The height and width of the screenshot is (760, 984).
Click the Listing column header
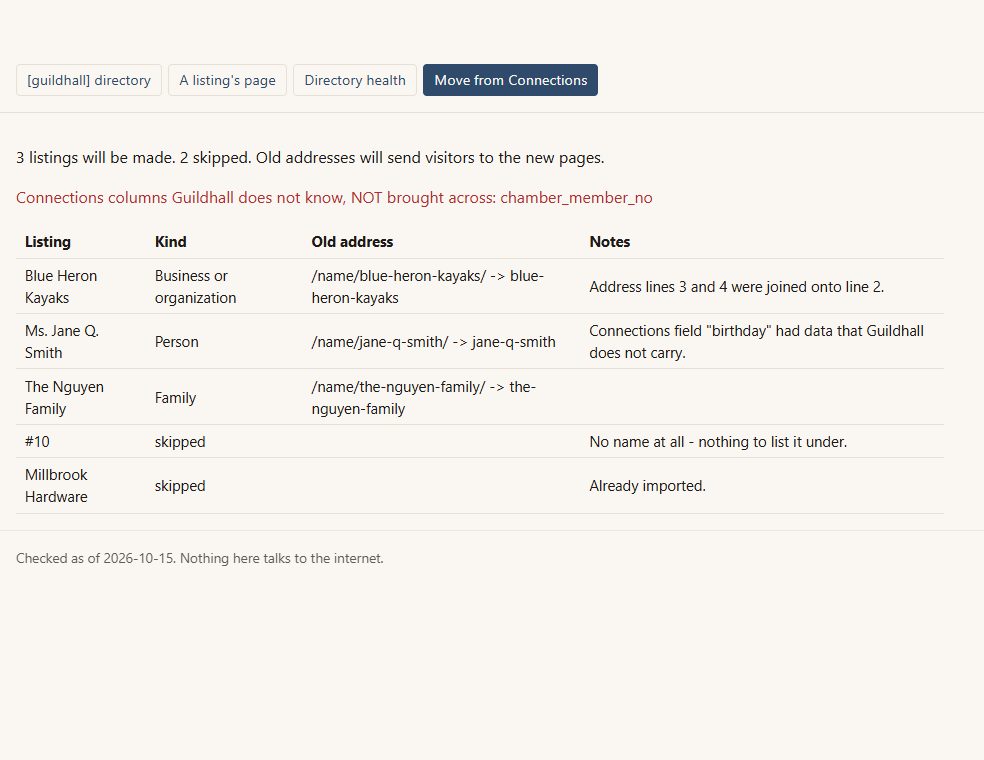[48, 242]
